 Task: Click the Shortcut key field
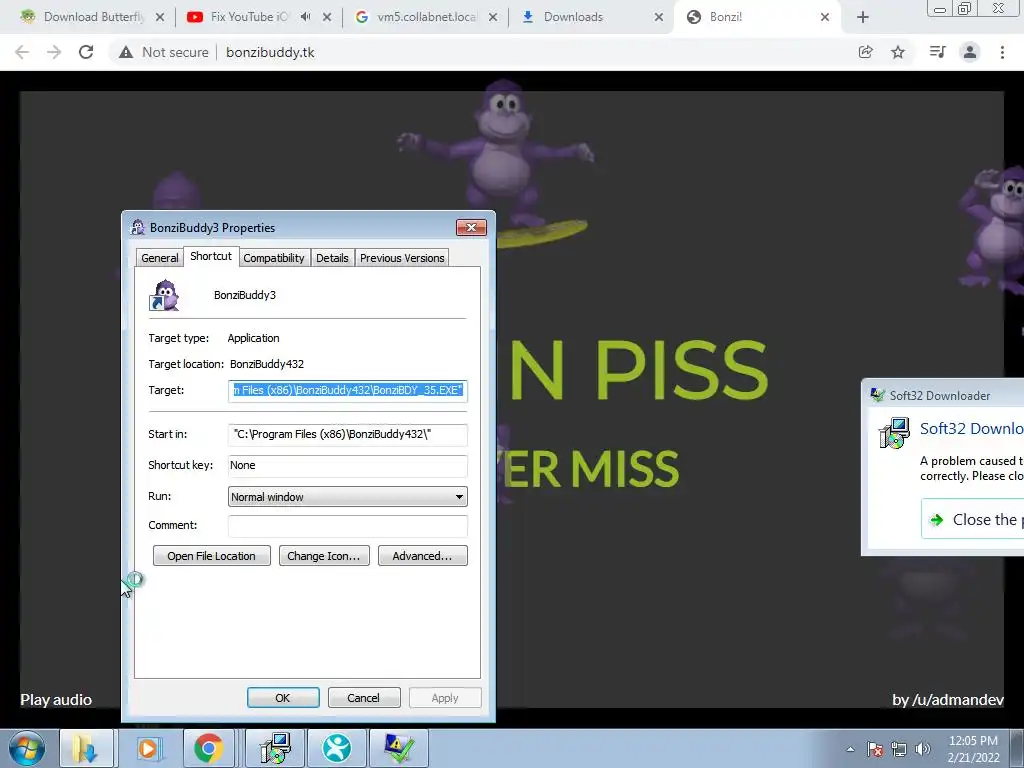click(347, 466)
